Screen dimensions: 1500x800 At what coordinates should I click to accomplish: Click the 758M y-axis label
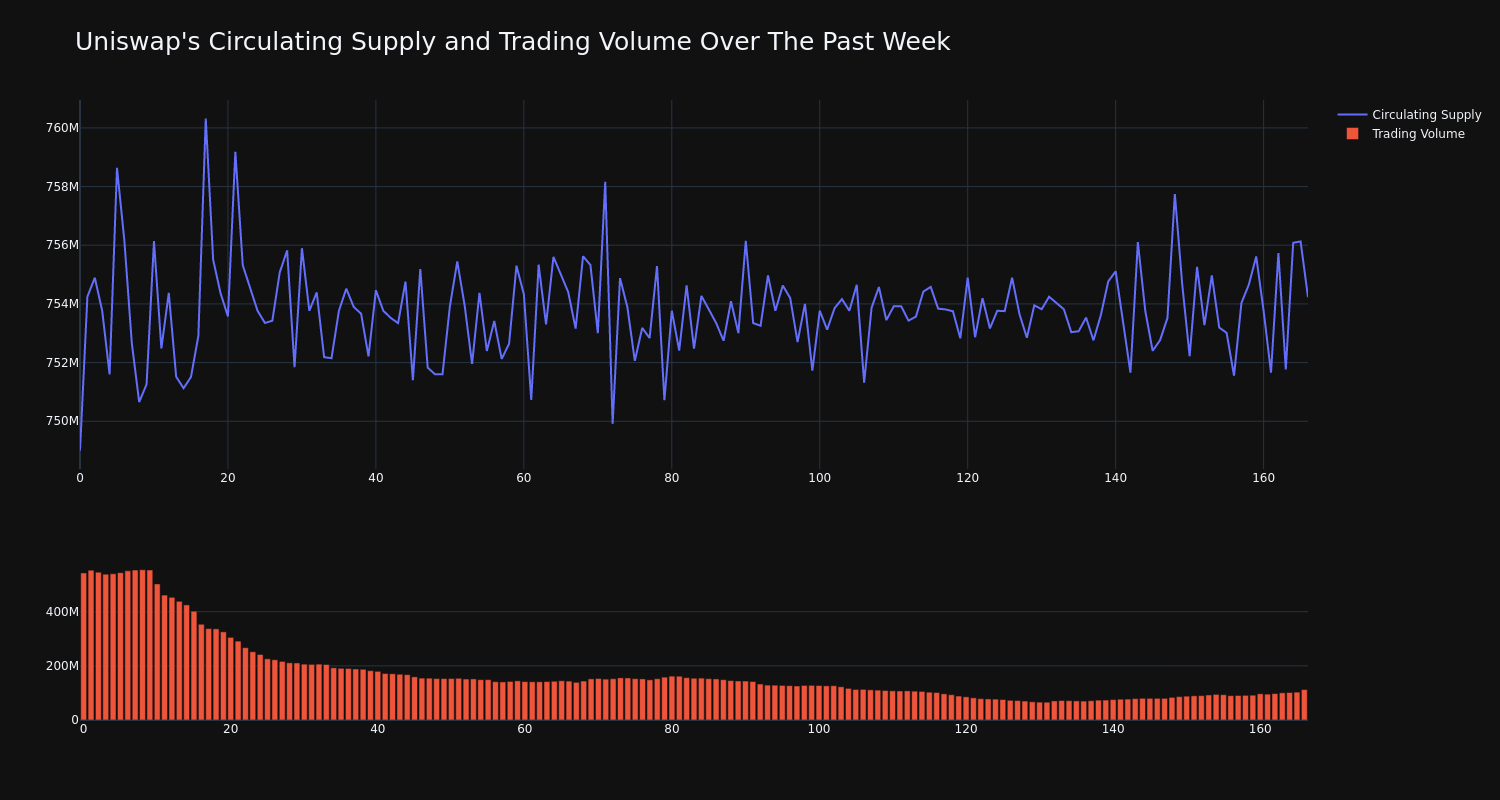coord(62,187)
